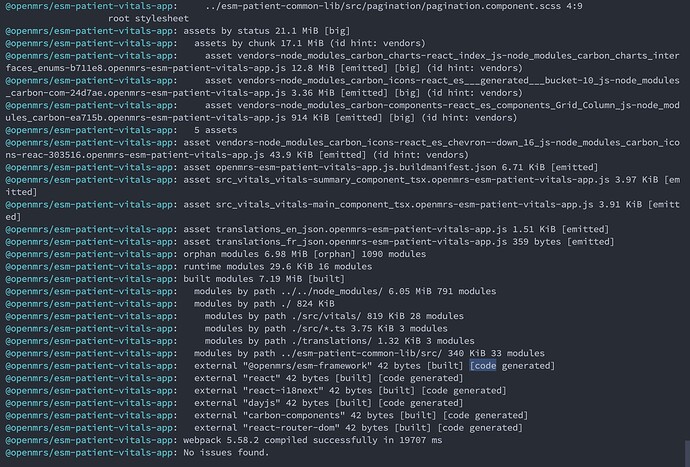Click the terminal scrollbar thumb at bottom right
690x467 pixels.
pos(687,452)
